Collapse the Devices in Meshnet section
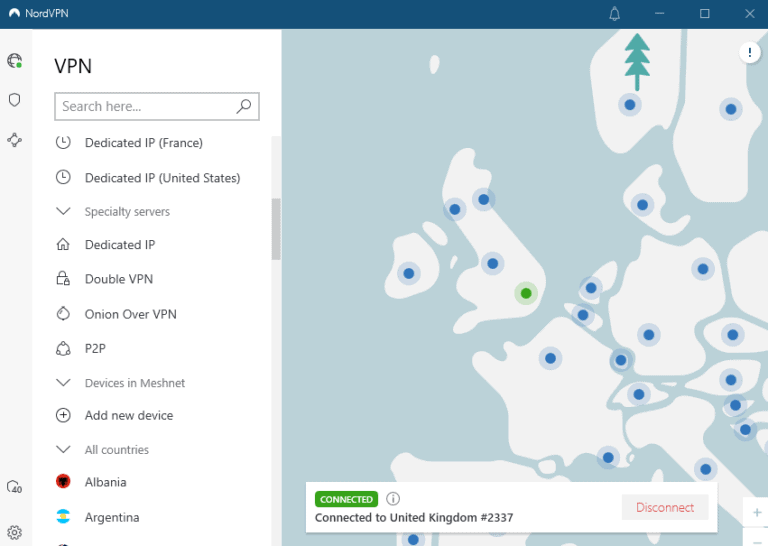 64,383
